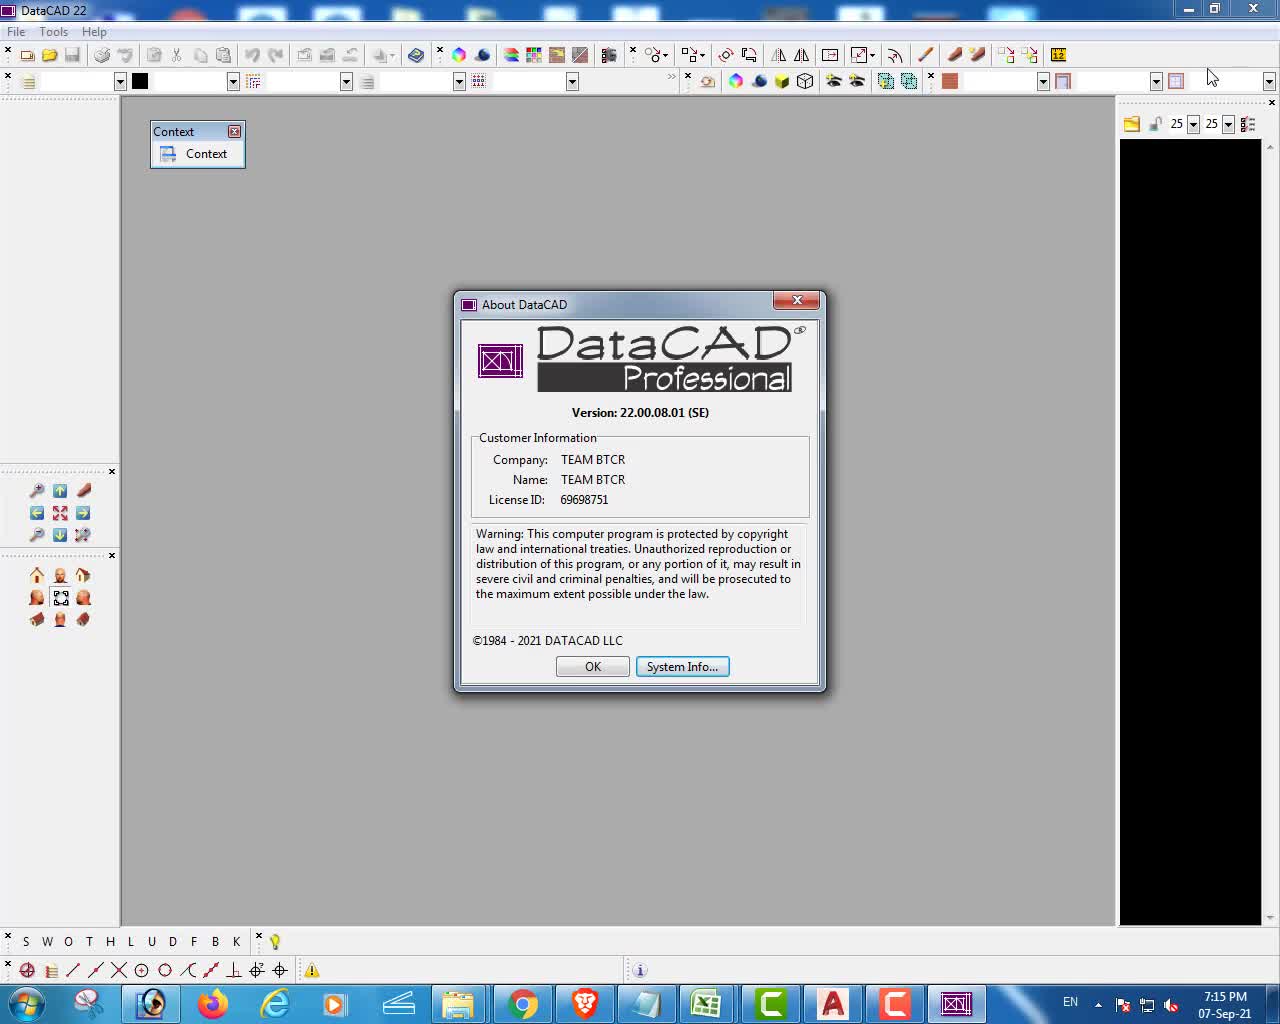Select the yellow solid cube icon
The height and width of the screenshot is (1024, 1280).
click(x=782, y=81)
